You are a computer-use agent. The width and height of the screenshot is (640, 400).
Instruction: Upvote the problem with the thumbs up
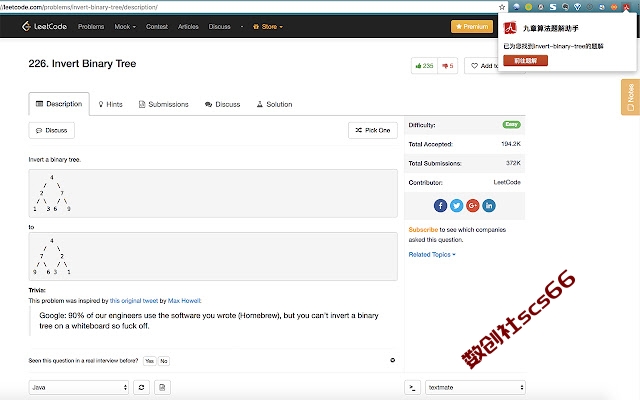[x=424, y=66]
